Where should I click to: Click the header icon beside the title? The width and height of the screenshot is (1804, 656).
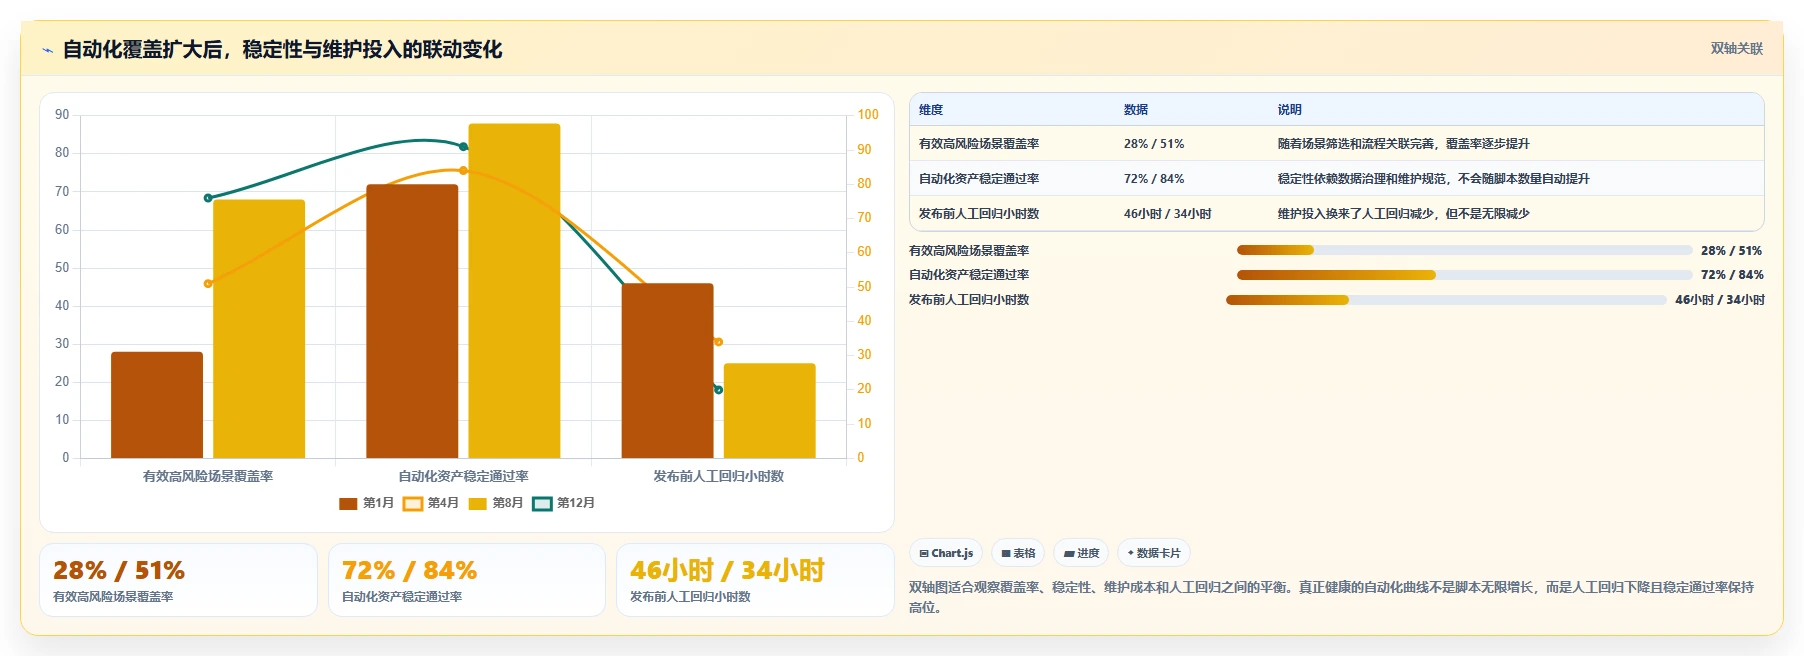(47, 50)
